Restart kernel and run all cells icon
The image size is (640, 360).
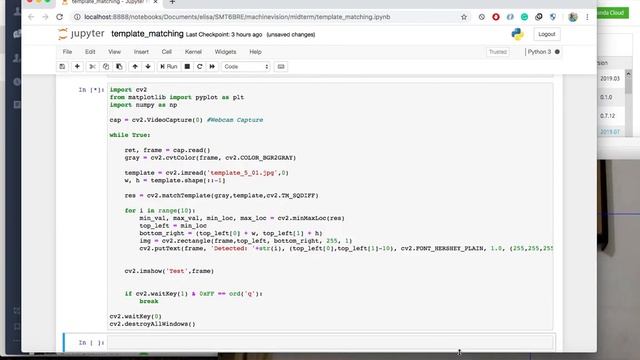[212, 67]
